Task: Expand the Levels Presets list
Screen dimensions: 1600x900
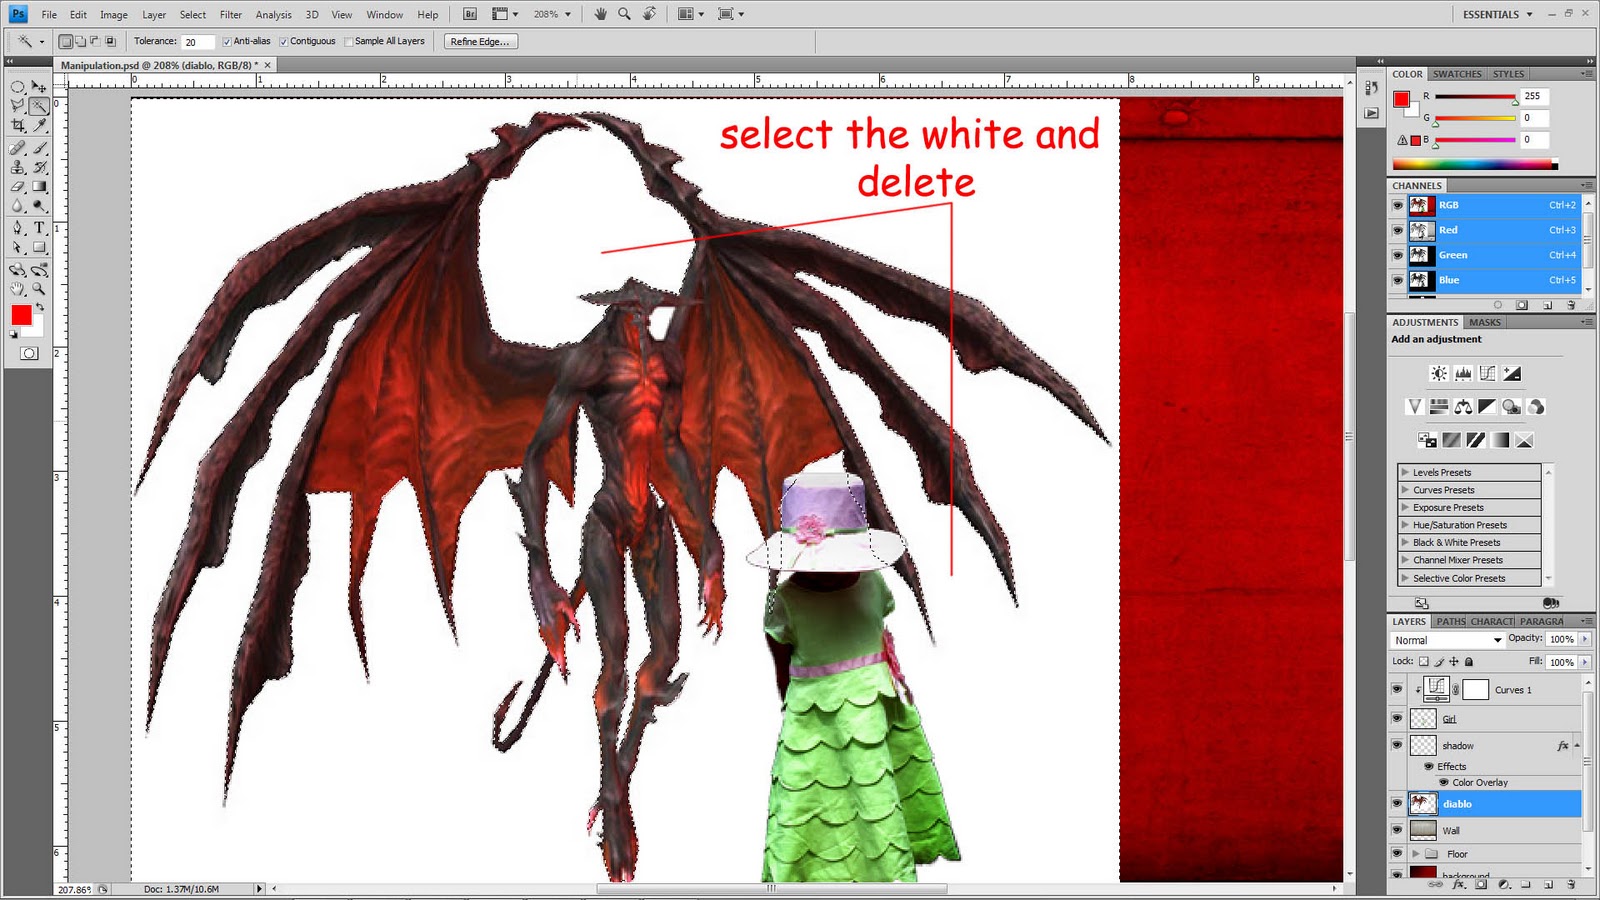Action: point(1405,472)
